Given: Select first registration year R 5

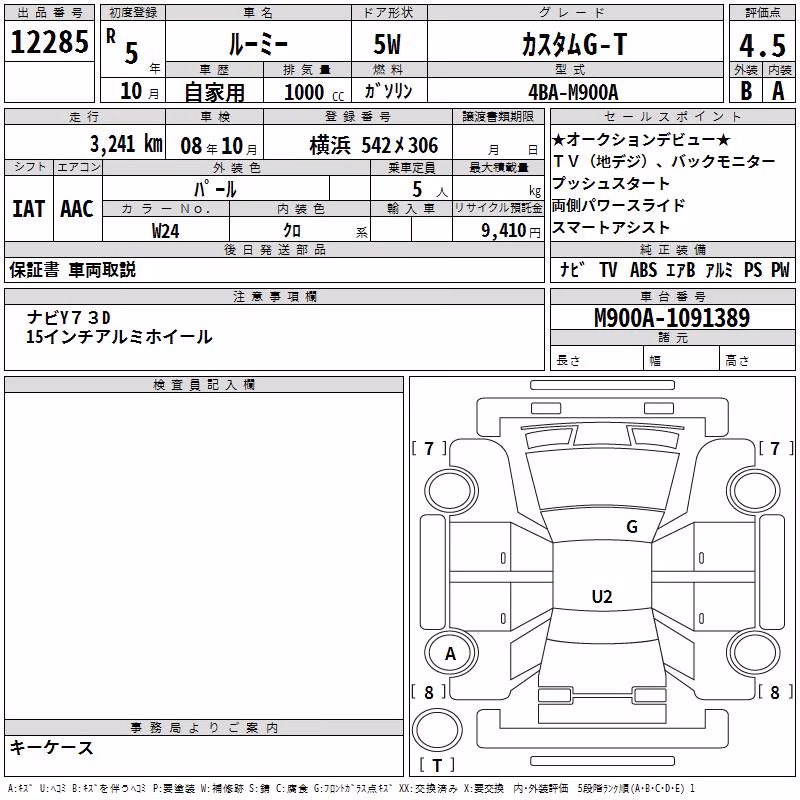Looking at the screenshot, I should coord(124,48).
